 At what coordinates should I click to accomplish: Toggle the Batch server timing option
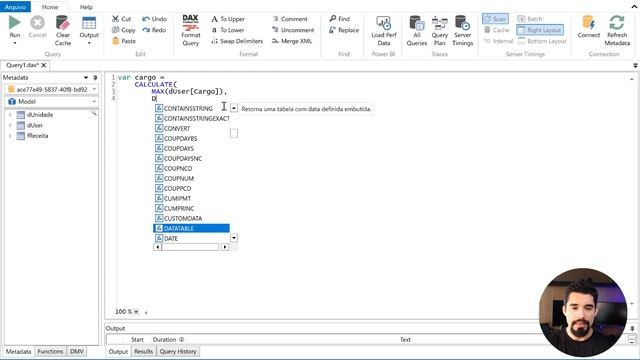(530, 19)
